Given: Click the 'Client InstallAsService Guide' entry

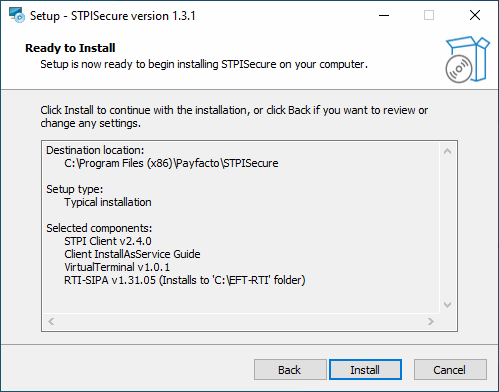Looking at the screenshot, I should (x=132, y=254).
